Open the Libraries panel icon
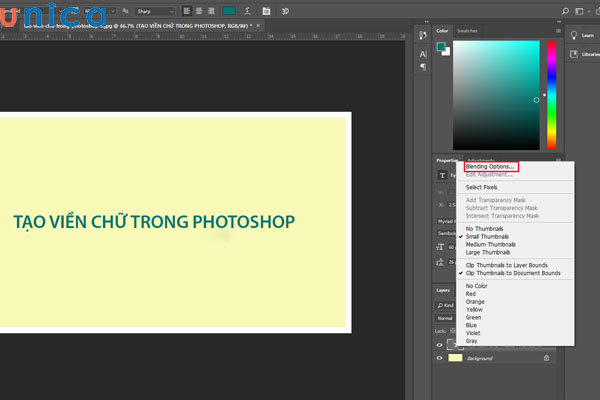600x400 pixels. [x=574, y=54]
